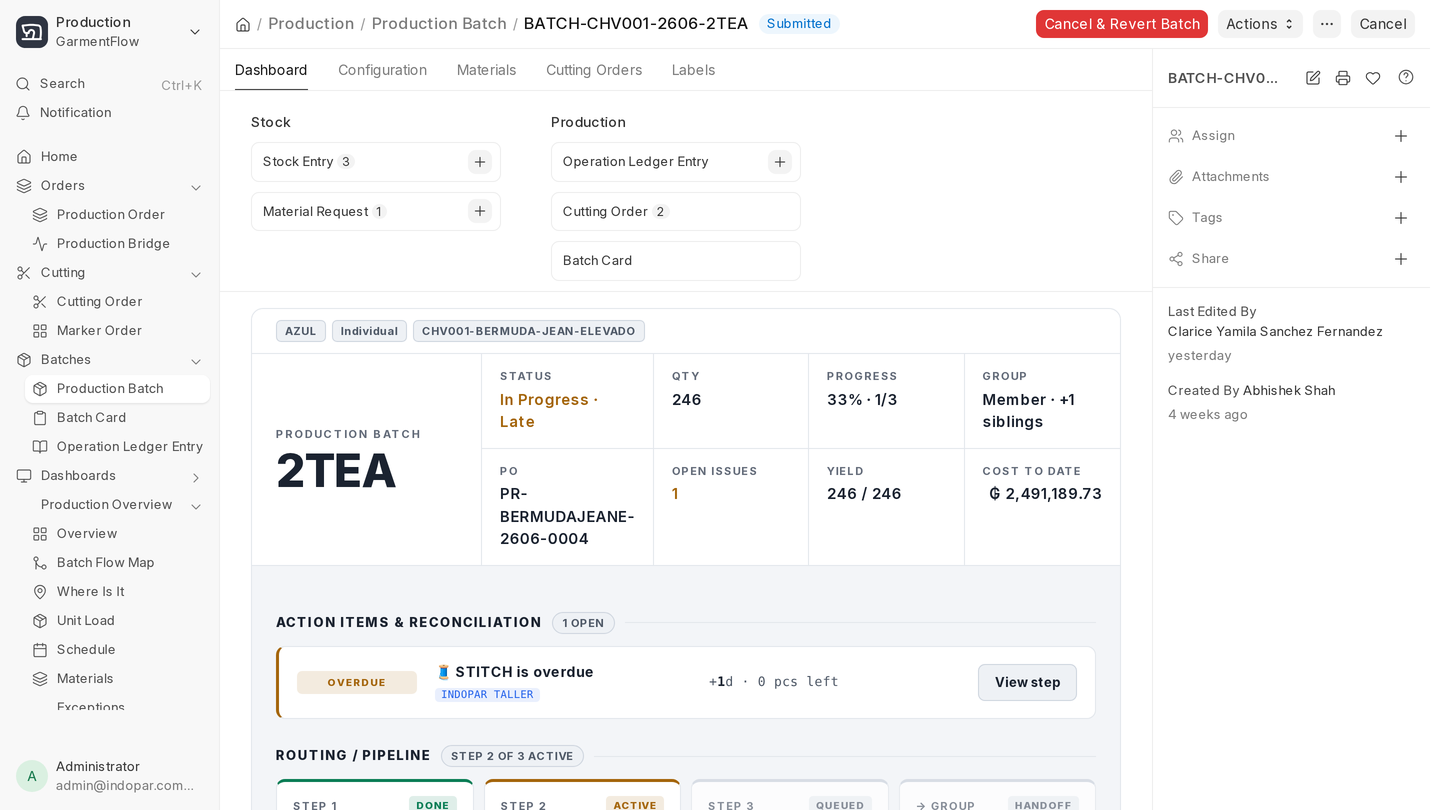Click the STEP 2 OF 3 ACTIVE badge
Screen dimensions: 1440x810
[512, 756]
